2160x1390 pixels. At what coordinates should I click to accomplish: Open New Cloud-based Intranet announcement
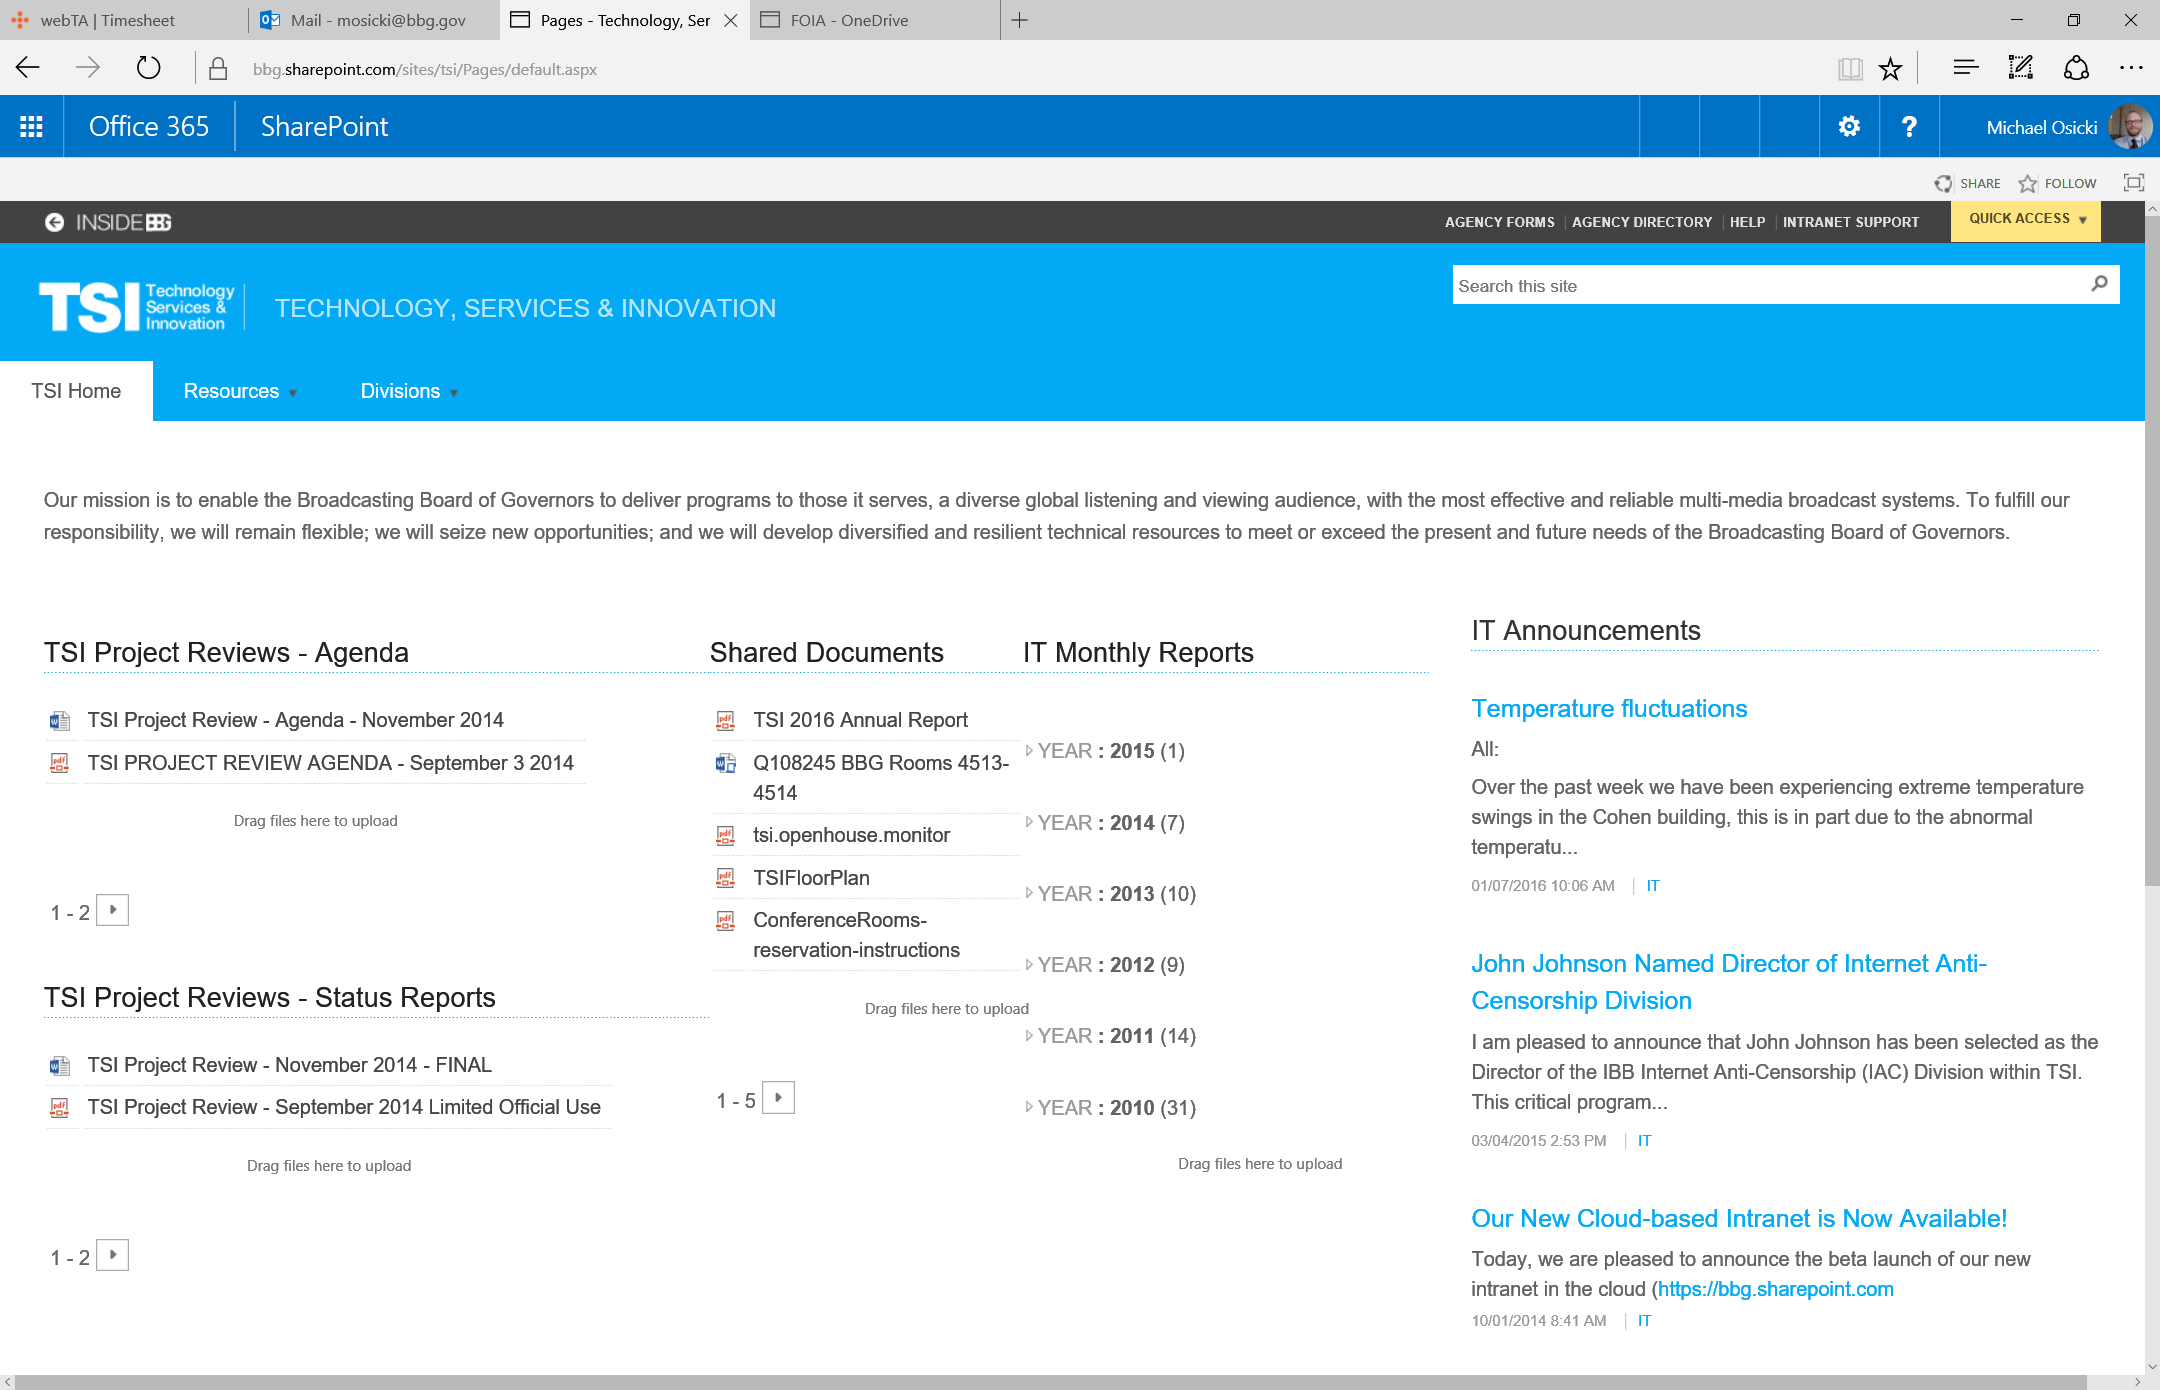tap(1739, 1218)
